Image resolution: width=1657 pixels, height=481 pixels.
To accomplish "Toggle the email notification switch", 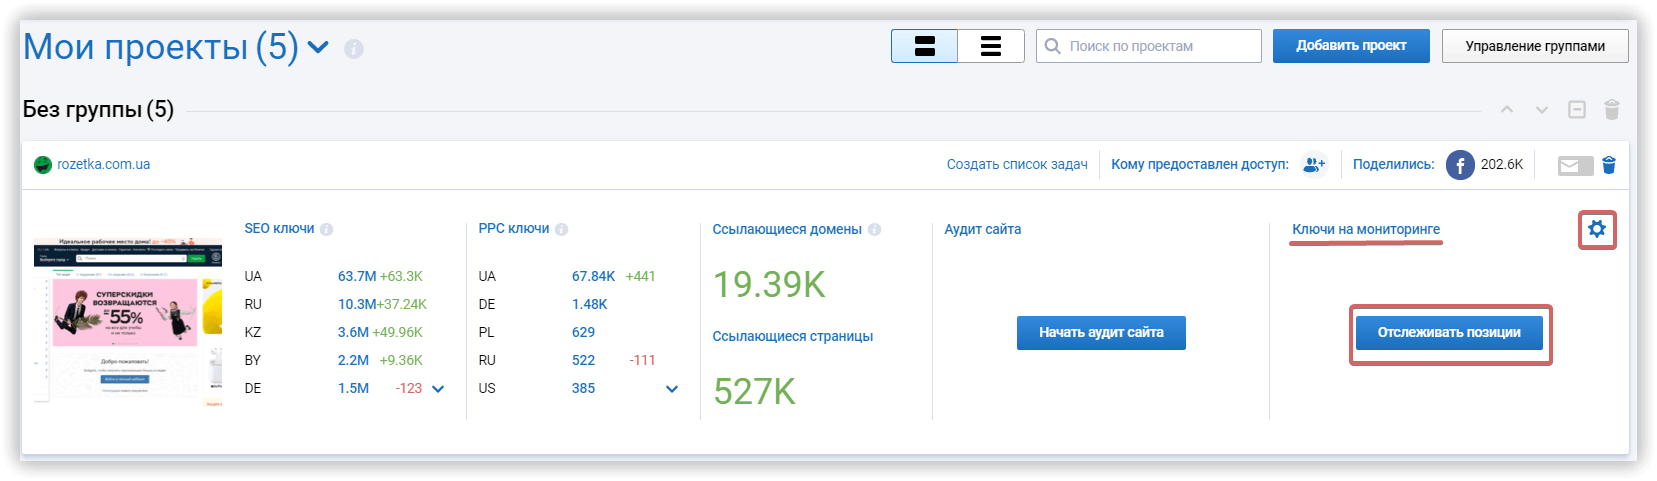I will (x=1575, y=165).
